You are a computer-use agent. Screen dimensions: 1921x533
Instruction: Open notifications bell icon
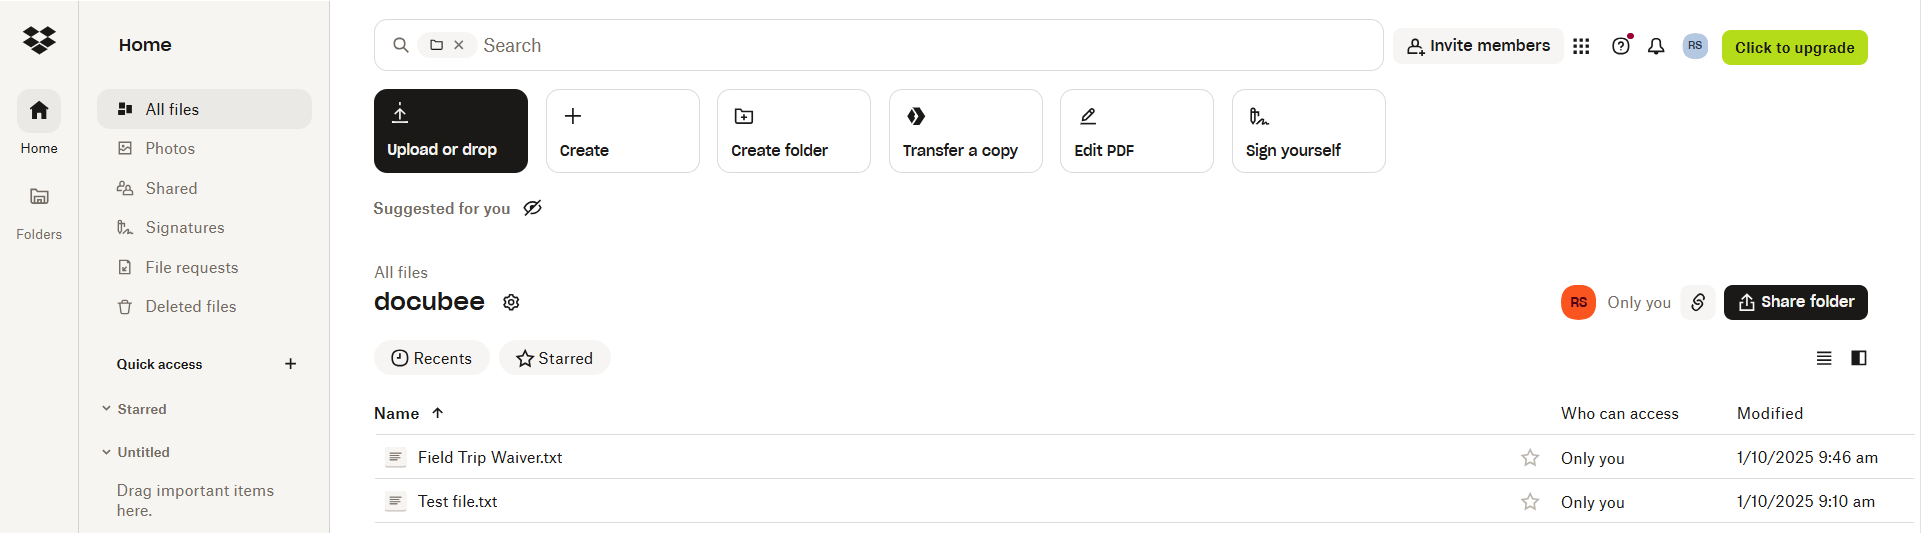[x=1656, y=46]
